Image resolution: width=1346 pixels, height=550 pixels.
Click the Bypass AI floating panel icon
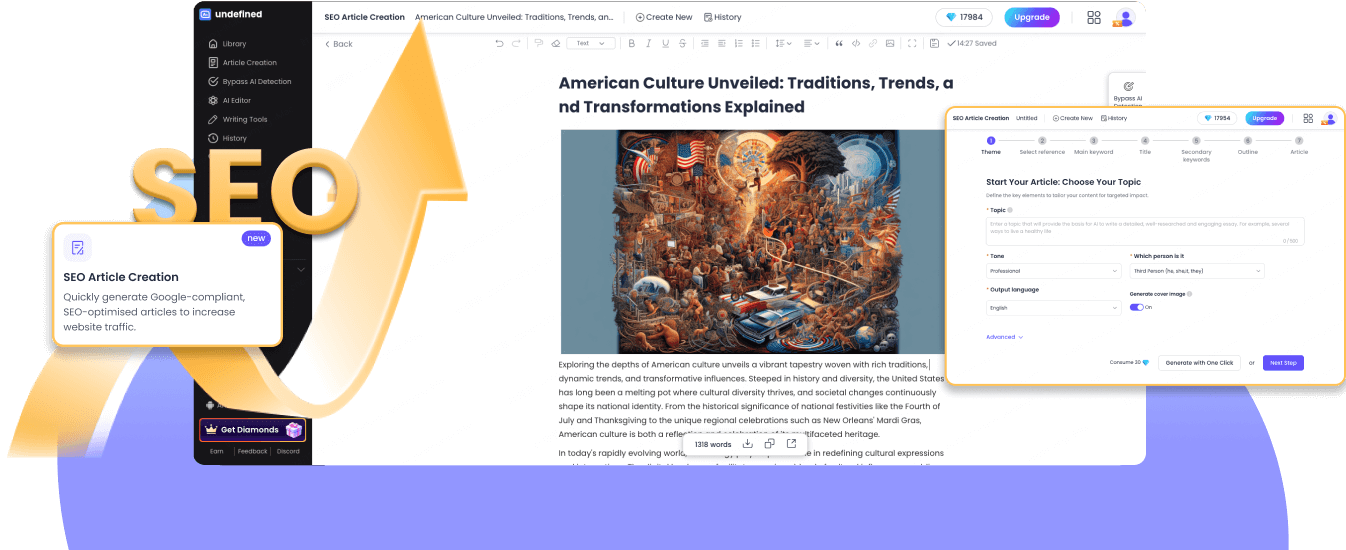coord(1128,87)
